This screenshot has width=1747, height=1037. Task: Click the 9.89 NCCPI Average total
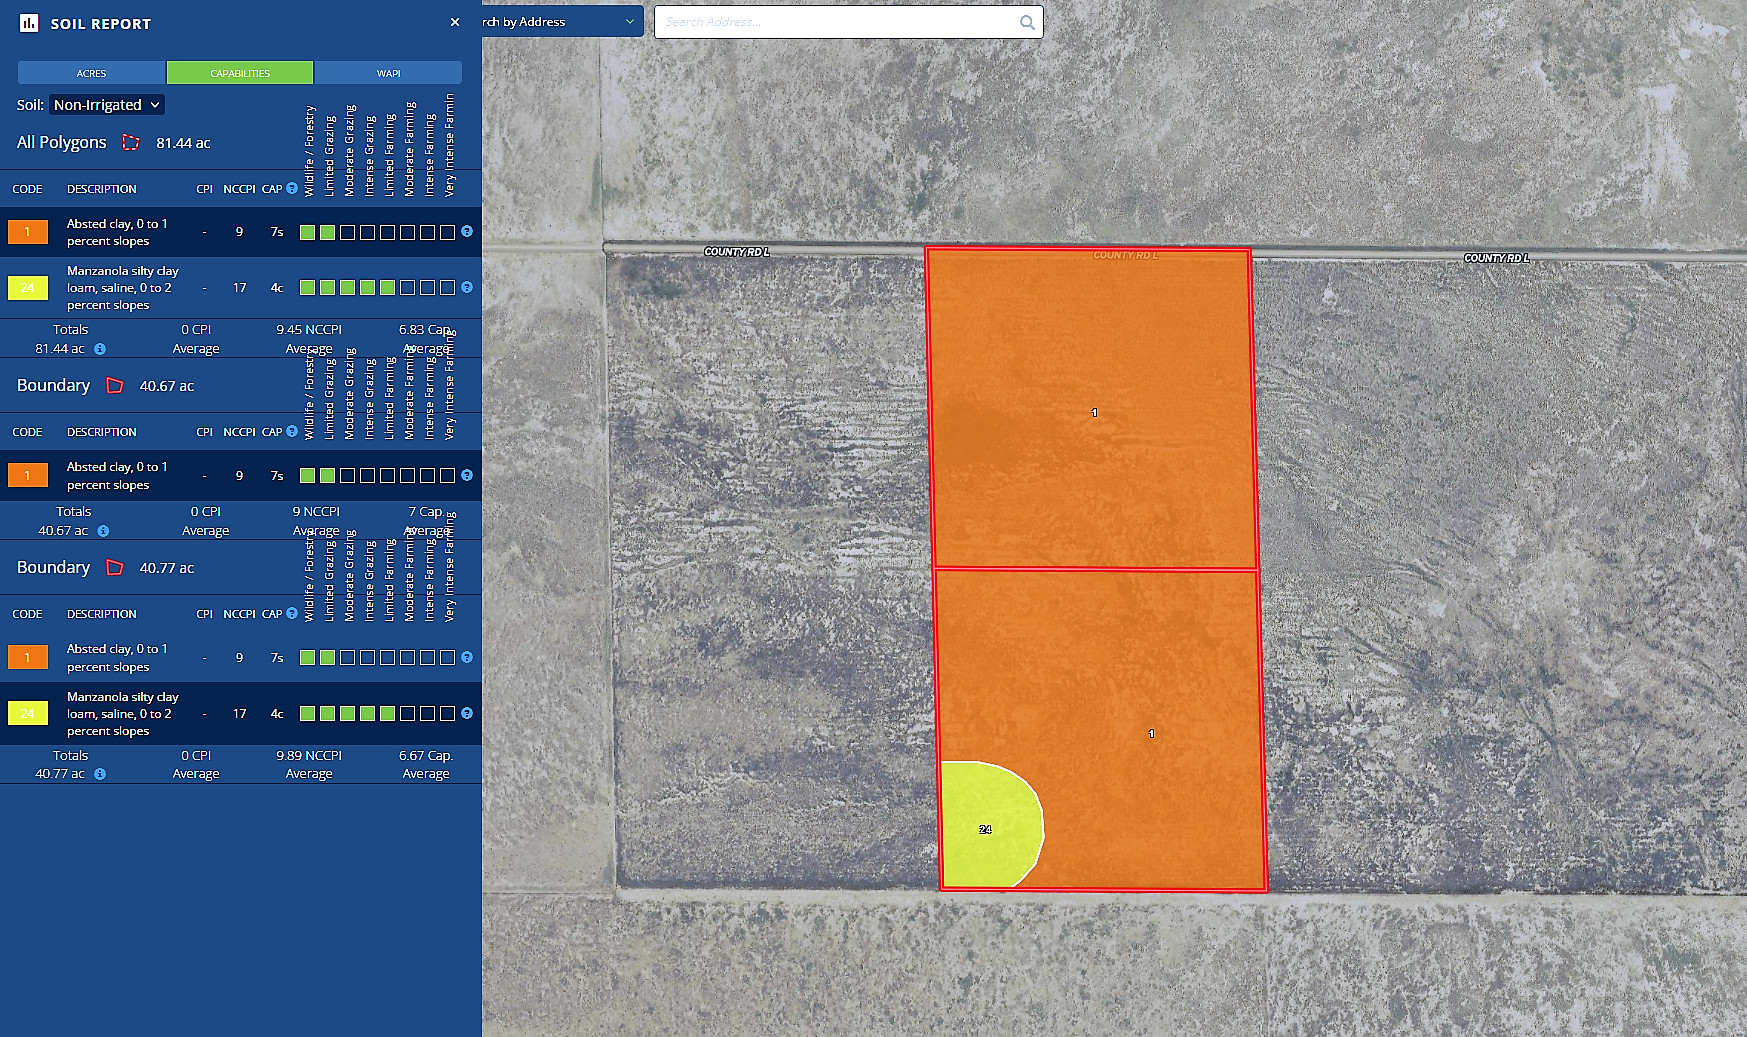309,765
